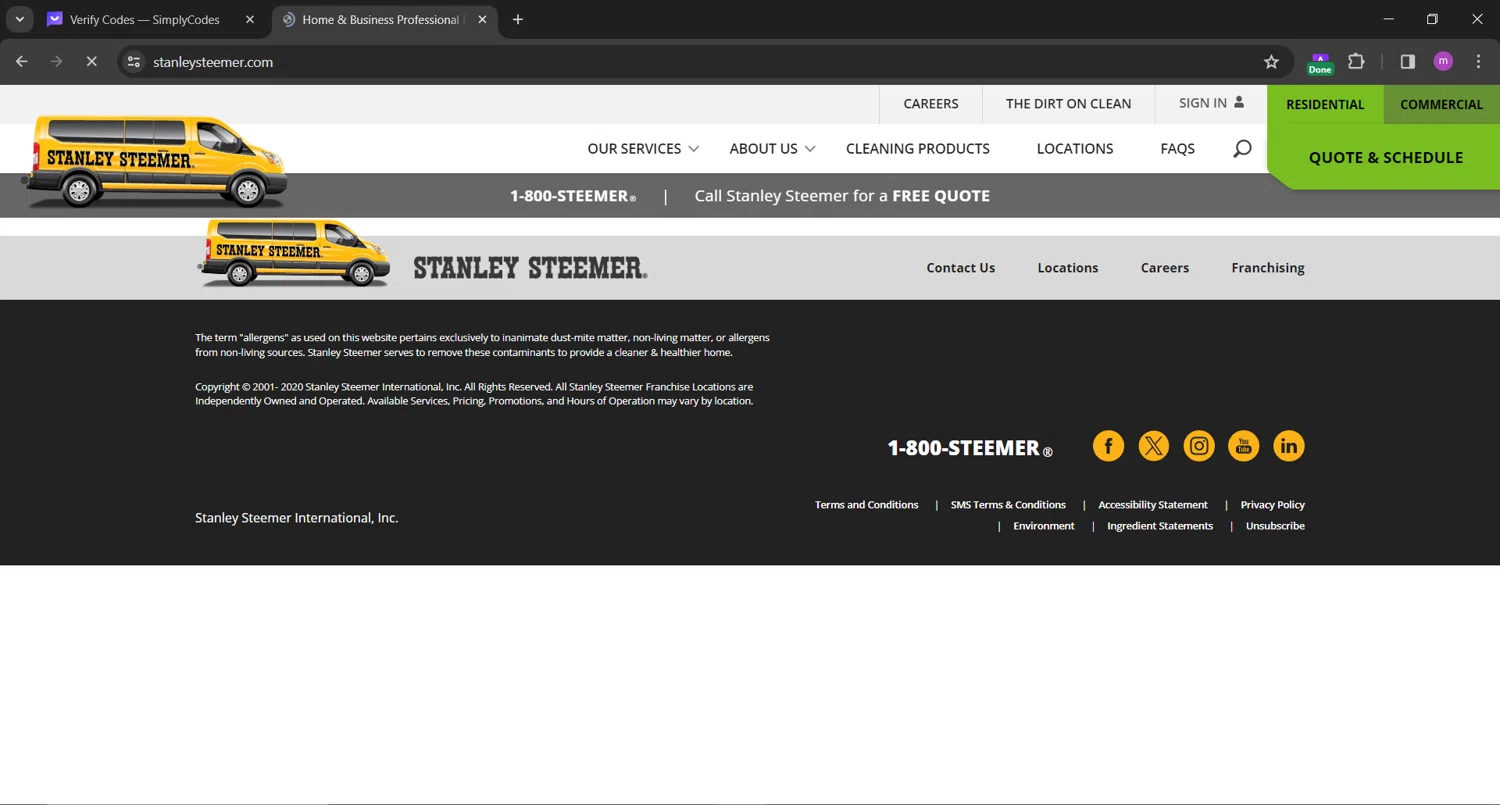Open the LinkedIn social icon
Viewport: 1500px width, 805px height.
(x=1289, y=446)
